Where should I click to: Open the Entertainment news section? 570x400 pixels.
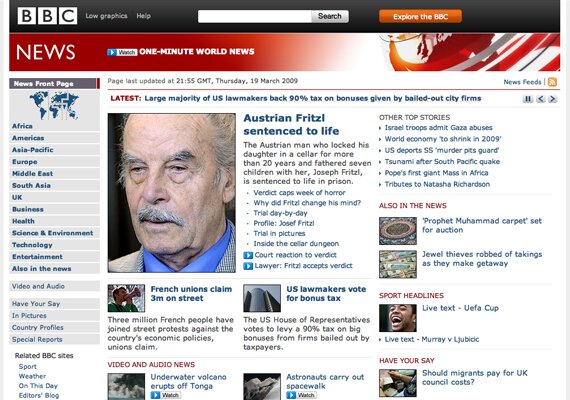coord(54,257)
